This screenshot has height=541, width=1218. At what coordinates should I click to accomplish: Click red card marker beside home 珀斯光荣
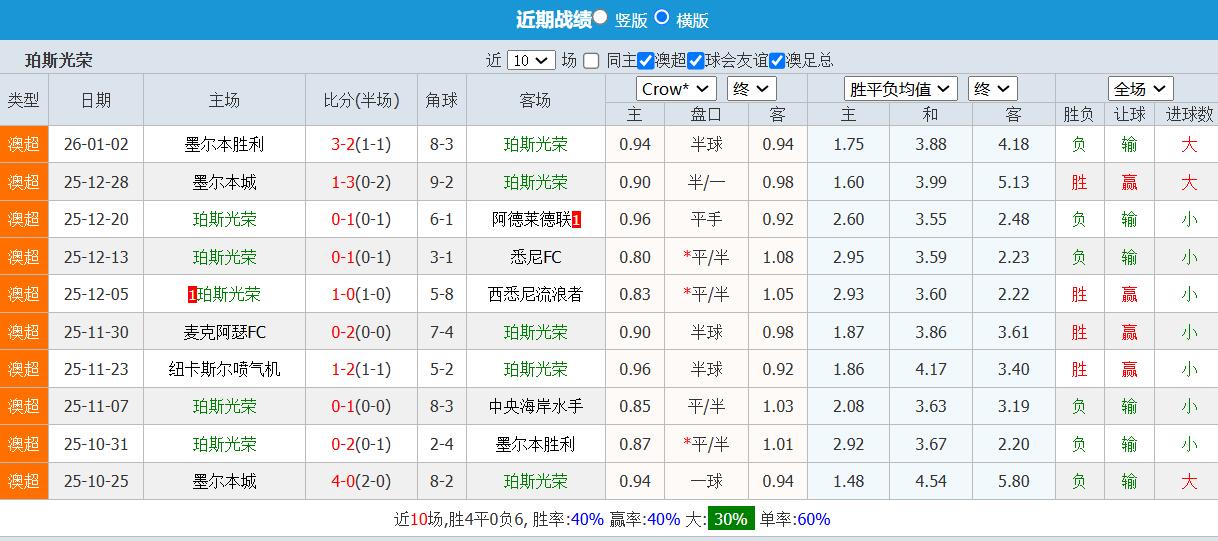[x=192, y=294]
